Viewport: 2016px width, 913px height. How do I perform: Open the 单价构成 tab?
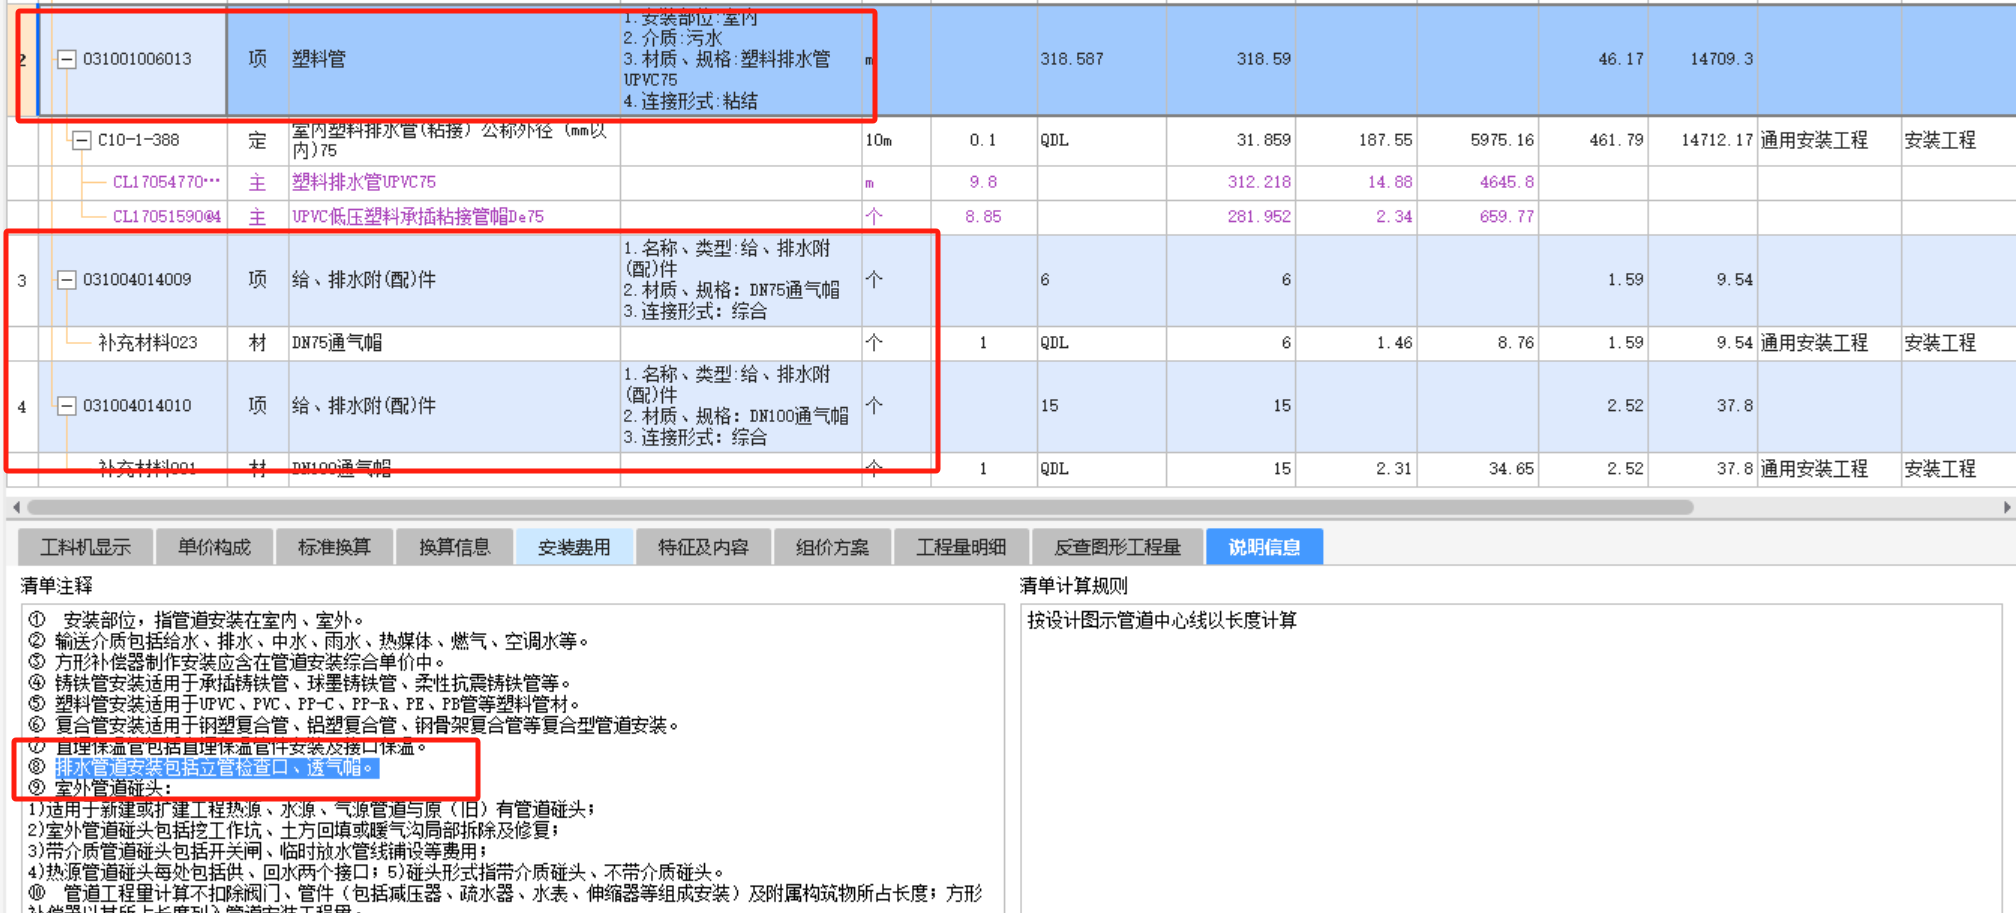point(214,547)
